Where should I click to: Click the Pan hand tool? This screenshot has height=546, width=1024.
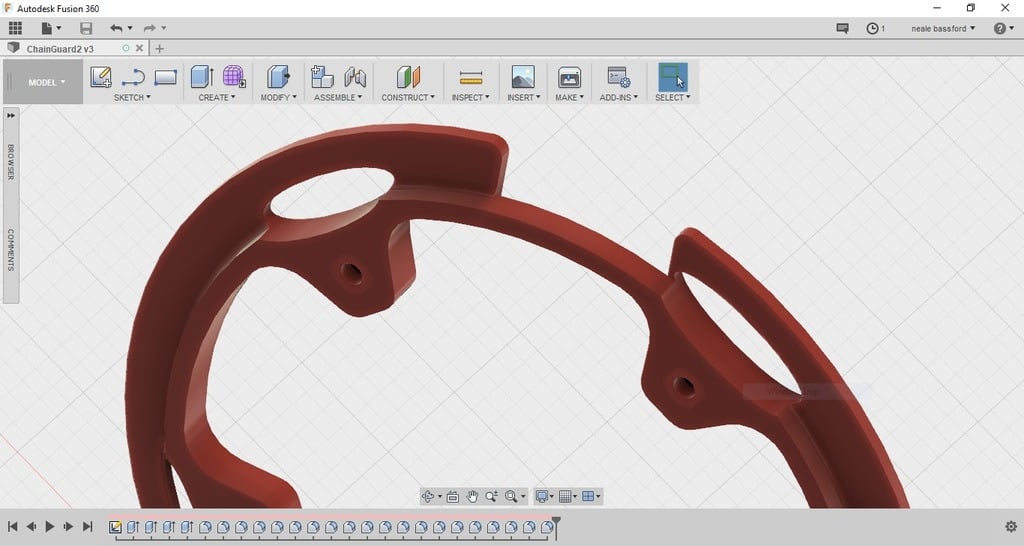click(x=472, y=496)
